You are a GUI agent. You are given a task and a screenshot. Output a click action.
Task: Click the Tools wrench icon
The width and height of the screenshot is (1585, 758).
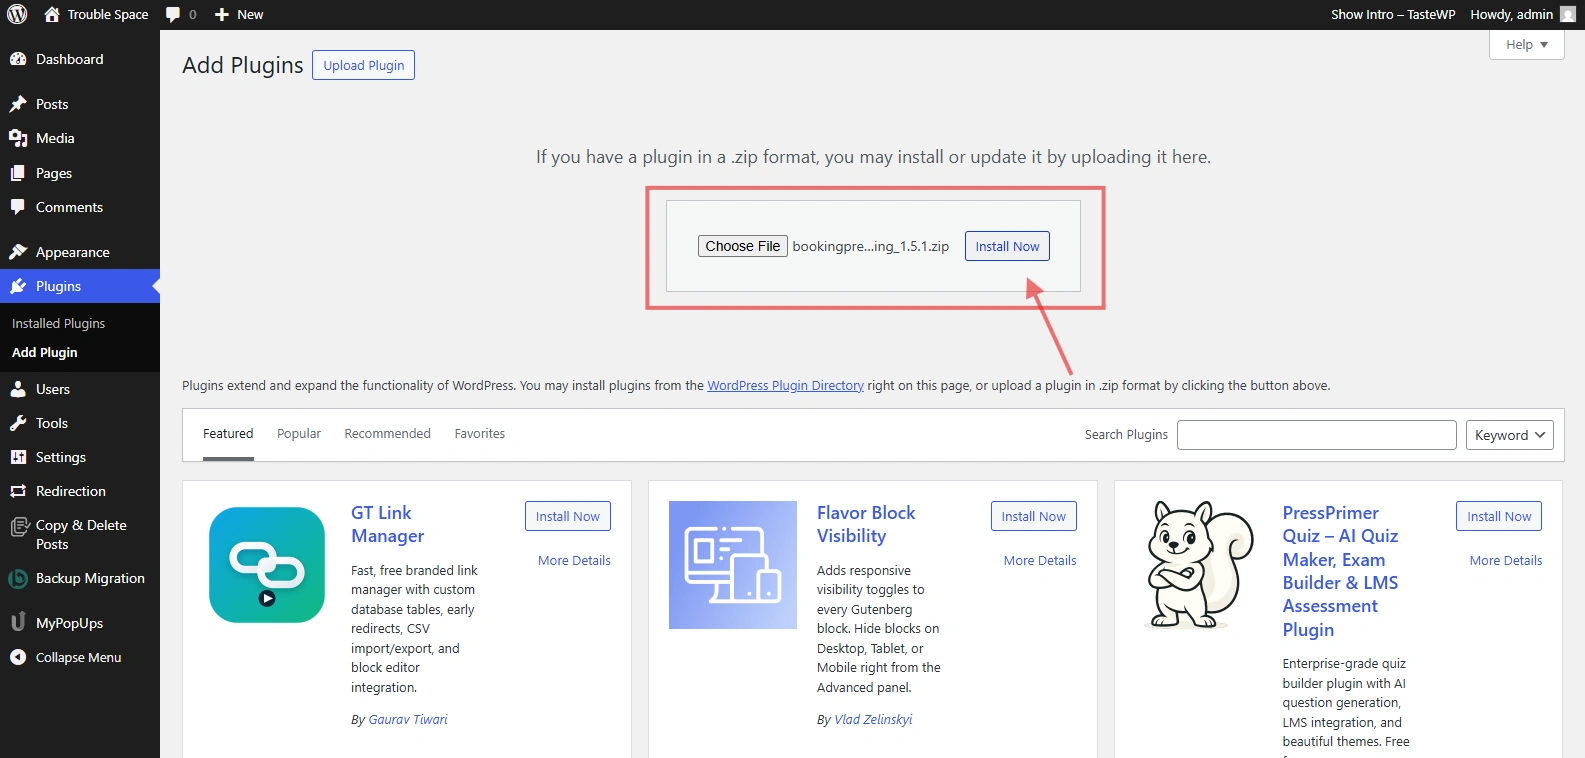point(18,423)
